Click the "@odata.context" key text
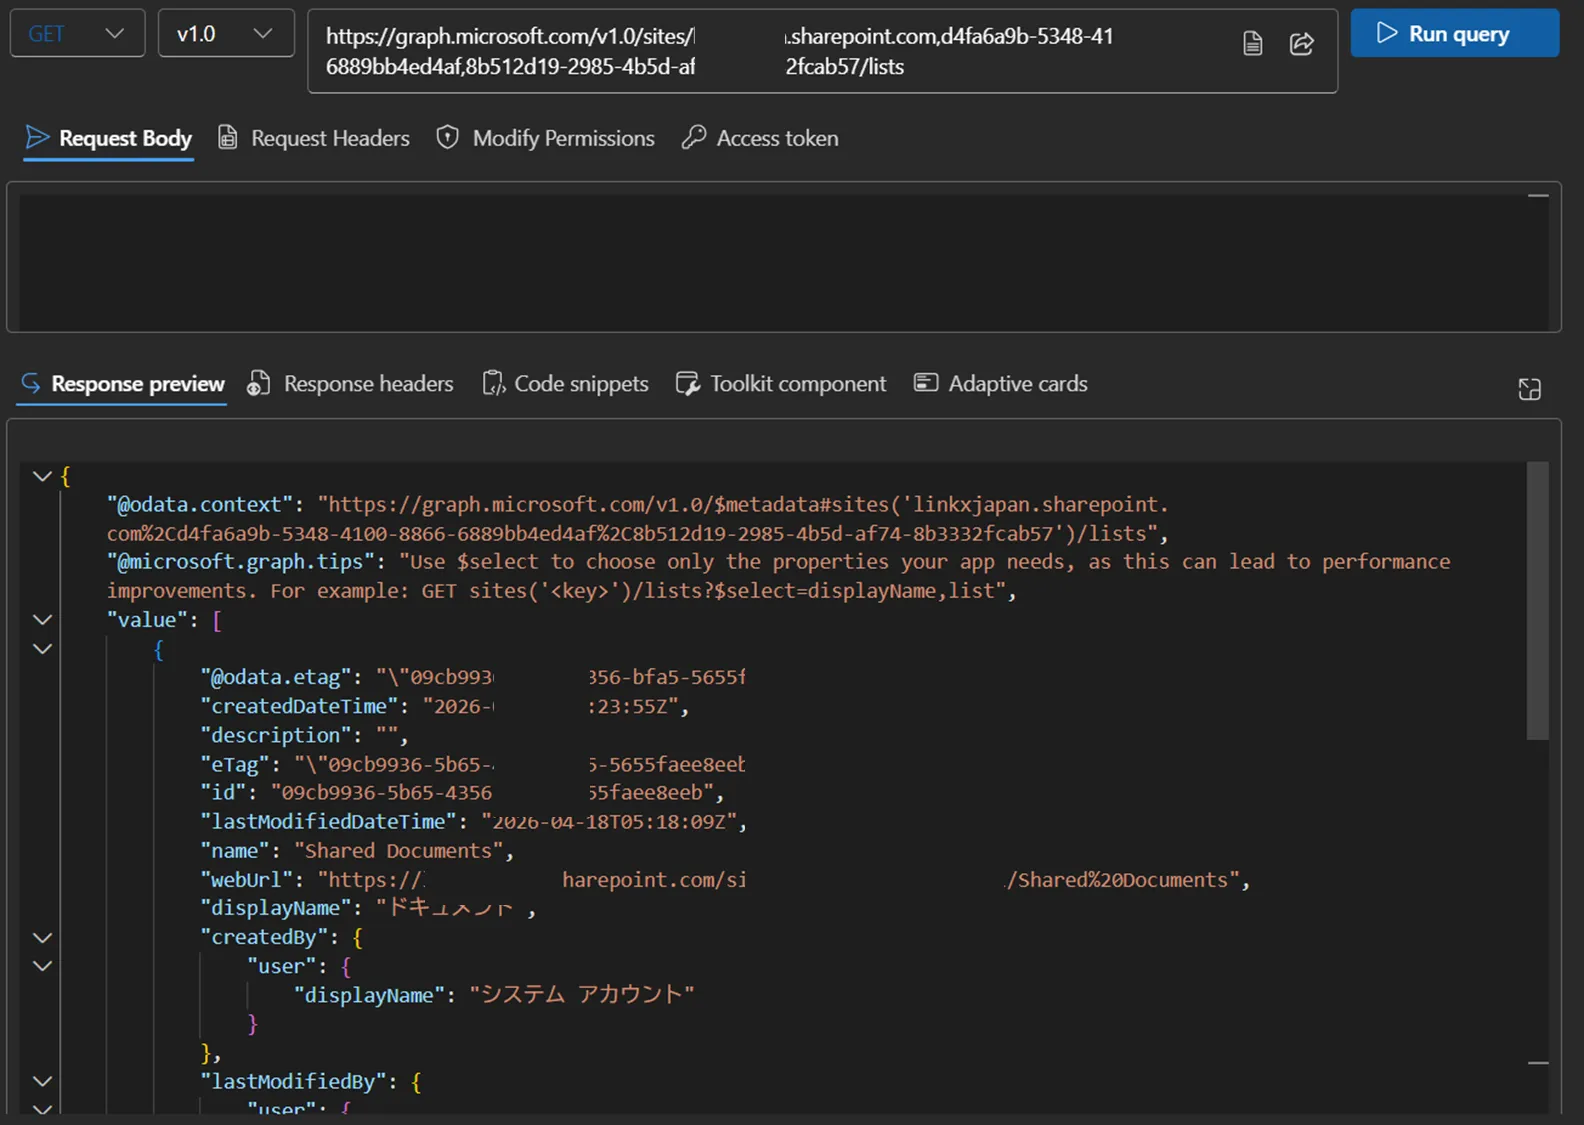The width and height of the screenshot is (1584, 1125). coord(200,505)
